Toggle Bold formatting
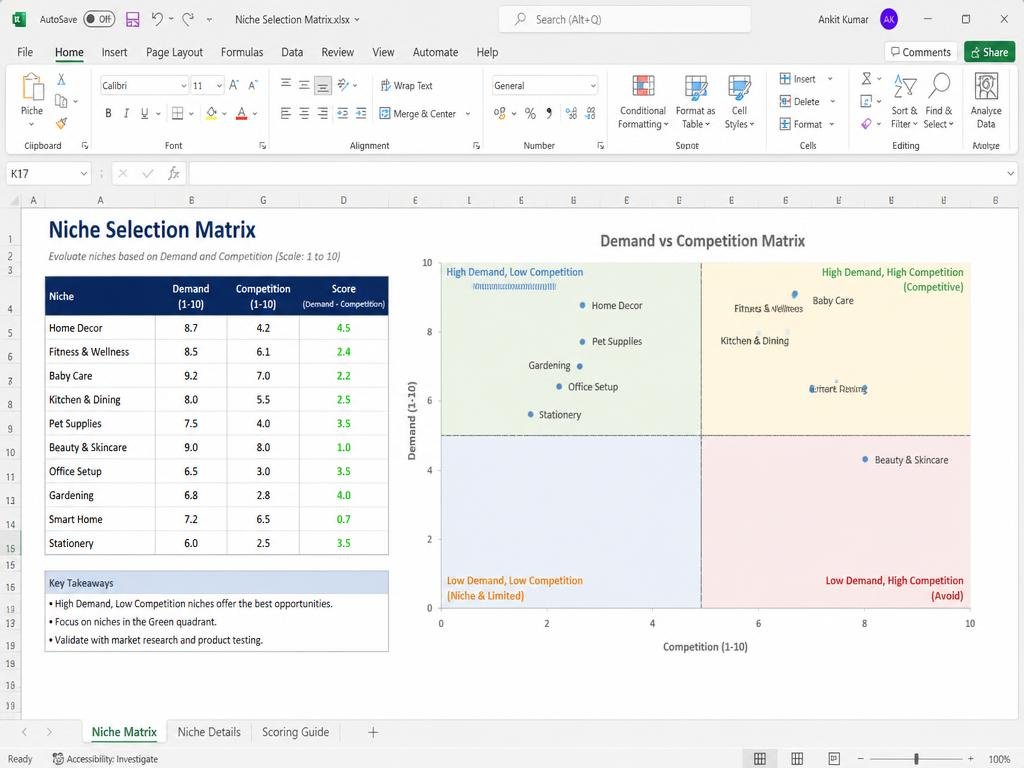 tap(108, 114)
